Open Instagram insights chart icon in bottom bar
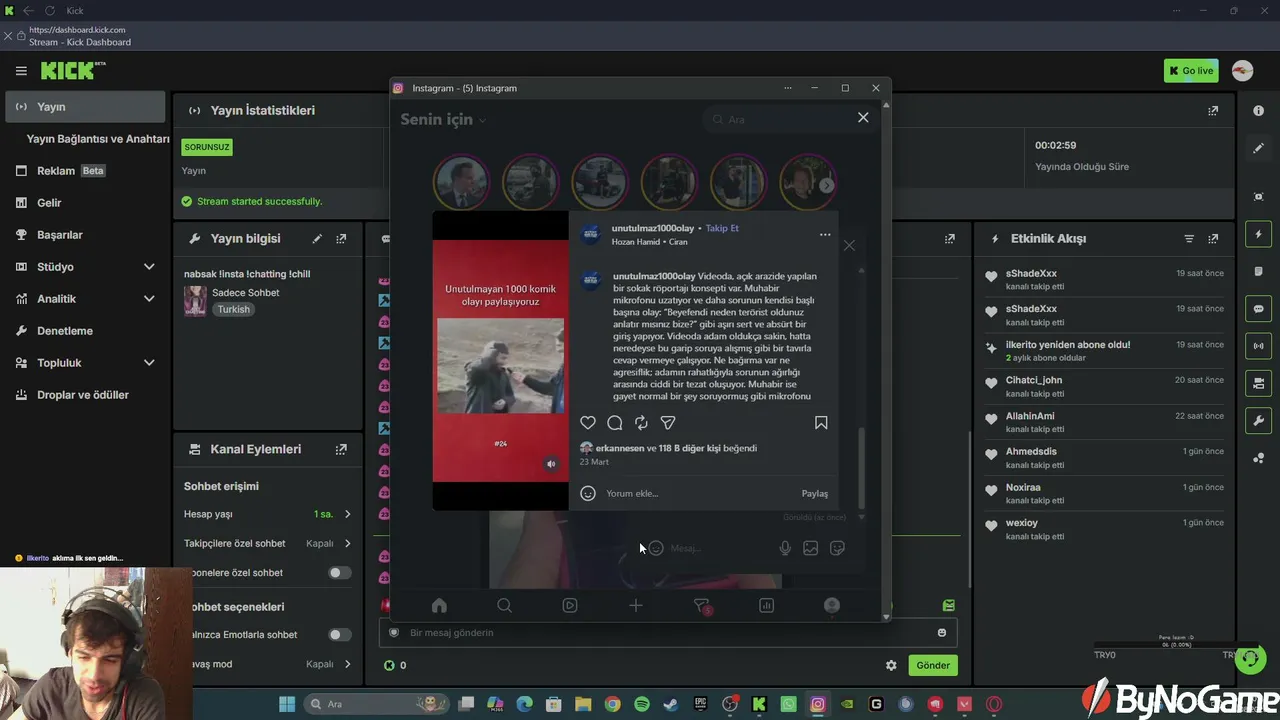This screenshot has height=720, width=1280. click(766, 605)
